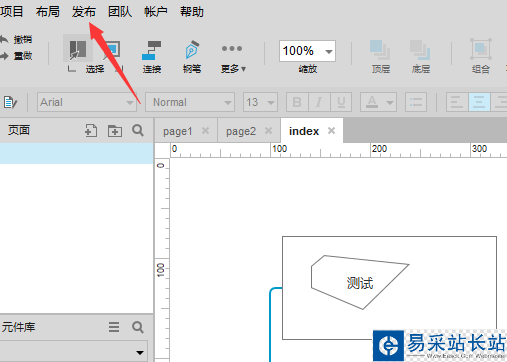Close the page2 tab
This screenshot has height=362, width=507.
pos(268,131)
